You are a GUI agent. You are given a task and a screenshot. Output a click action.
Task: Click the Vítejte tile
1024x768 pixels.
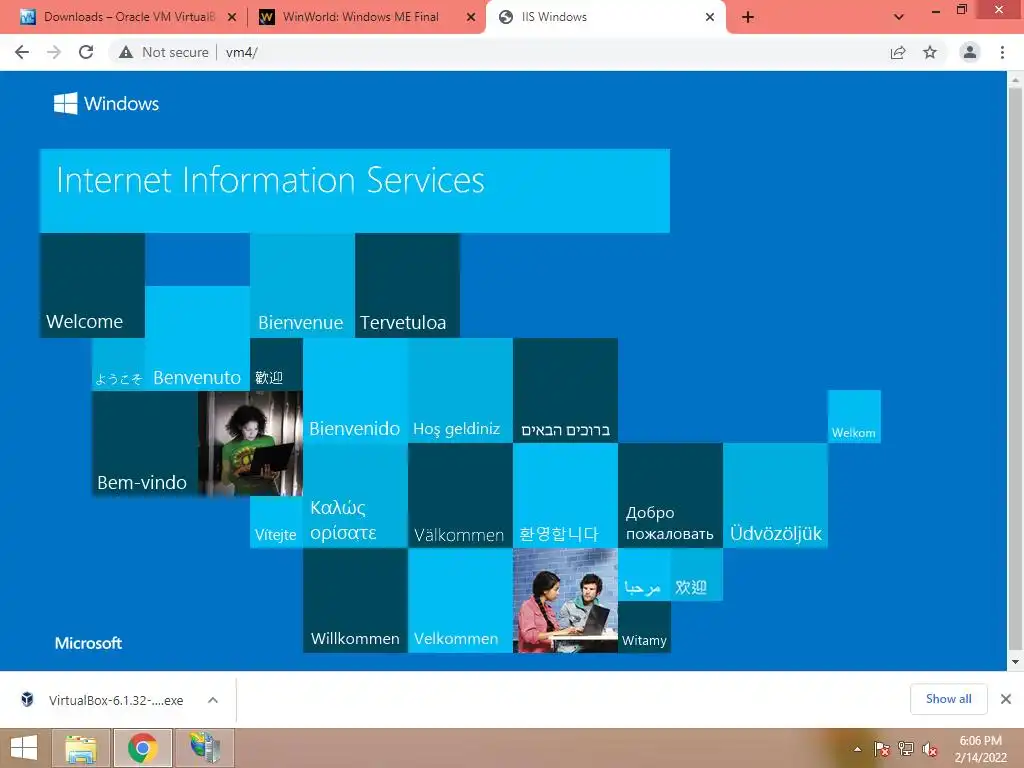coord(276,522)
